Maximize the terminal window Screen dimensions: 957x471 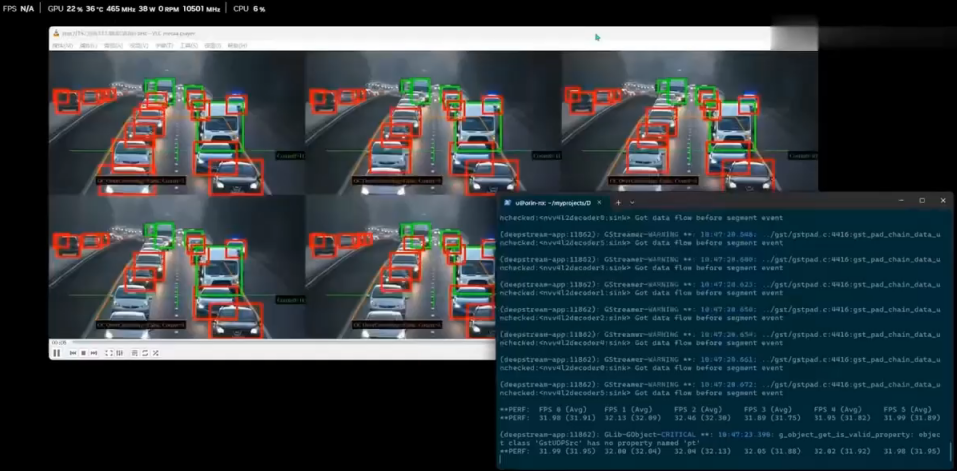click(922, 201)
